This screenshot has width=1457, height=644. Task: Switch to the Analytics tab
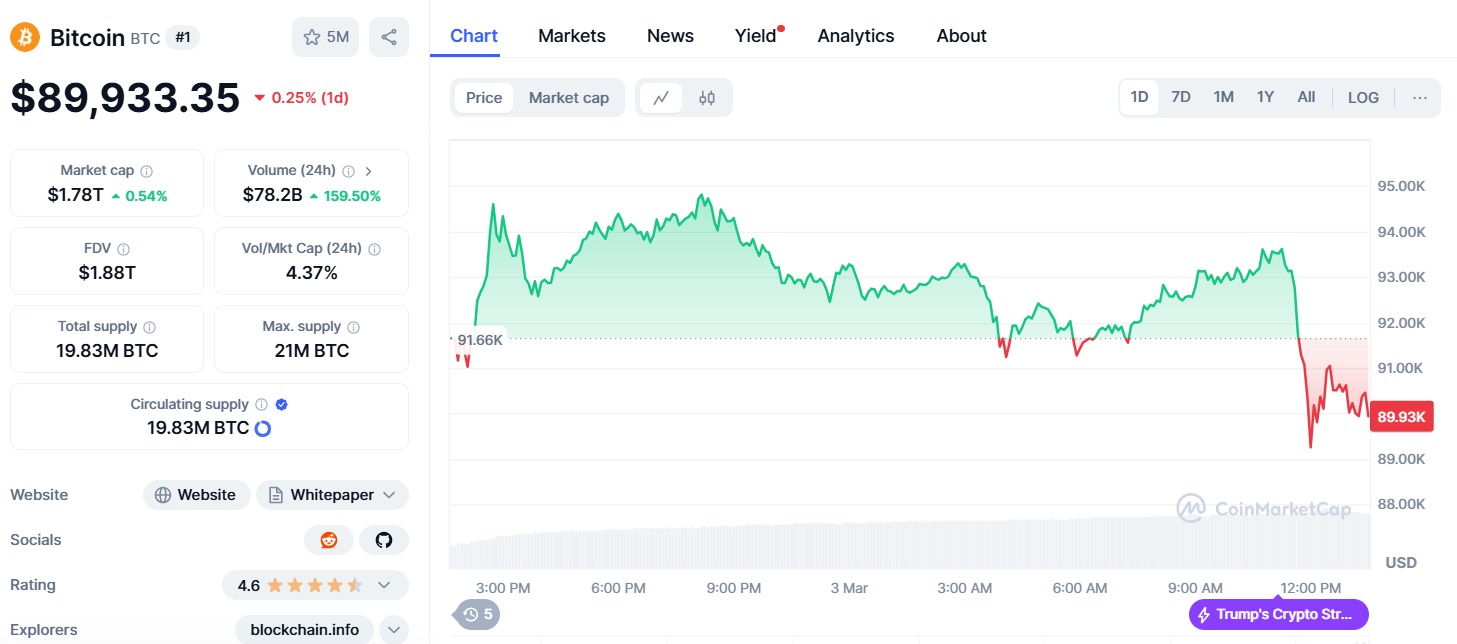coord(856,36)
